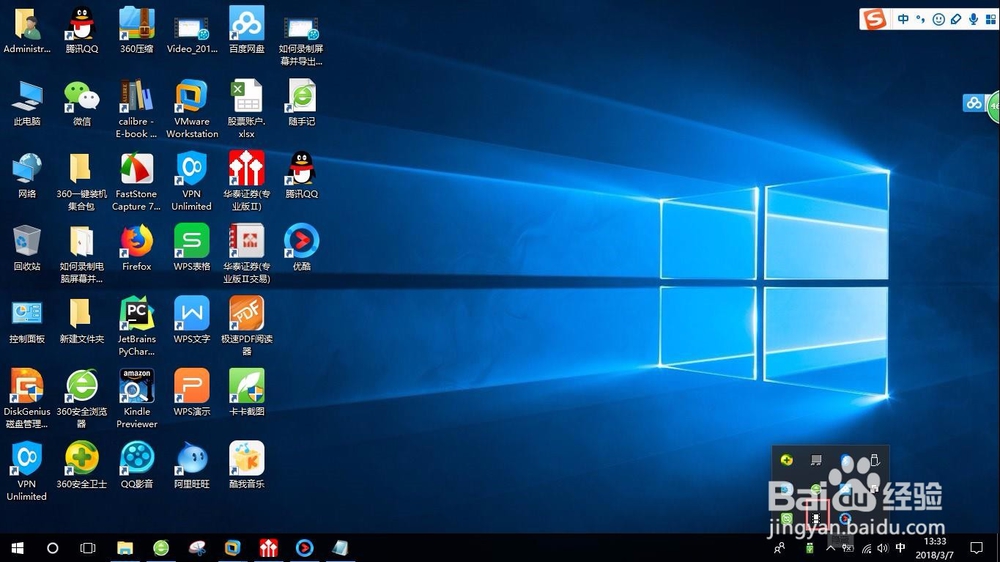This screenshot has width=1000, height=562.
Task: Launch 酷我音乐 desktop shortcut
Action: point(247,466)
